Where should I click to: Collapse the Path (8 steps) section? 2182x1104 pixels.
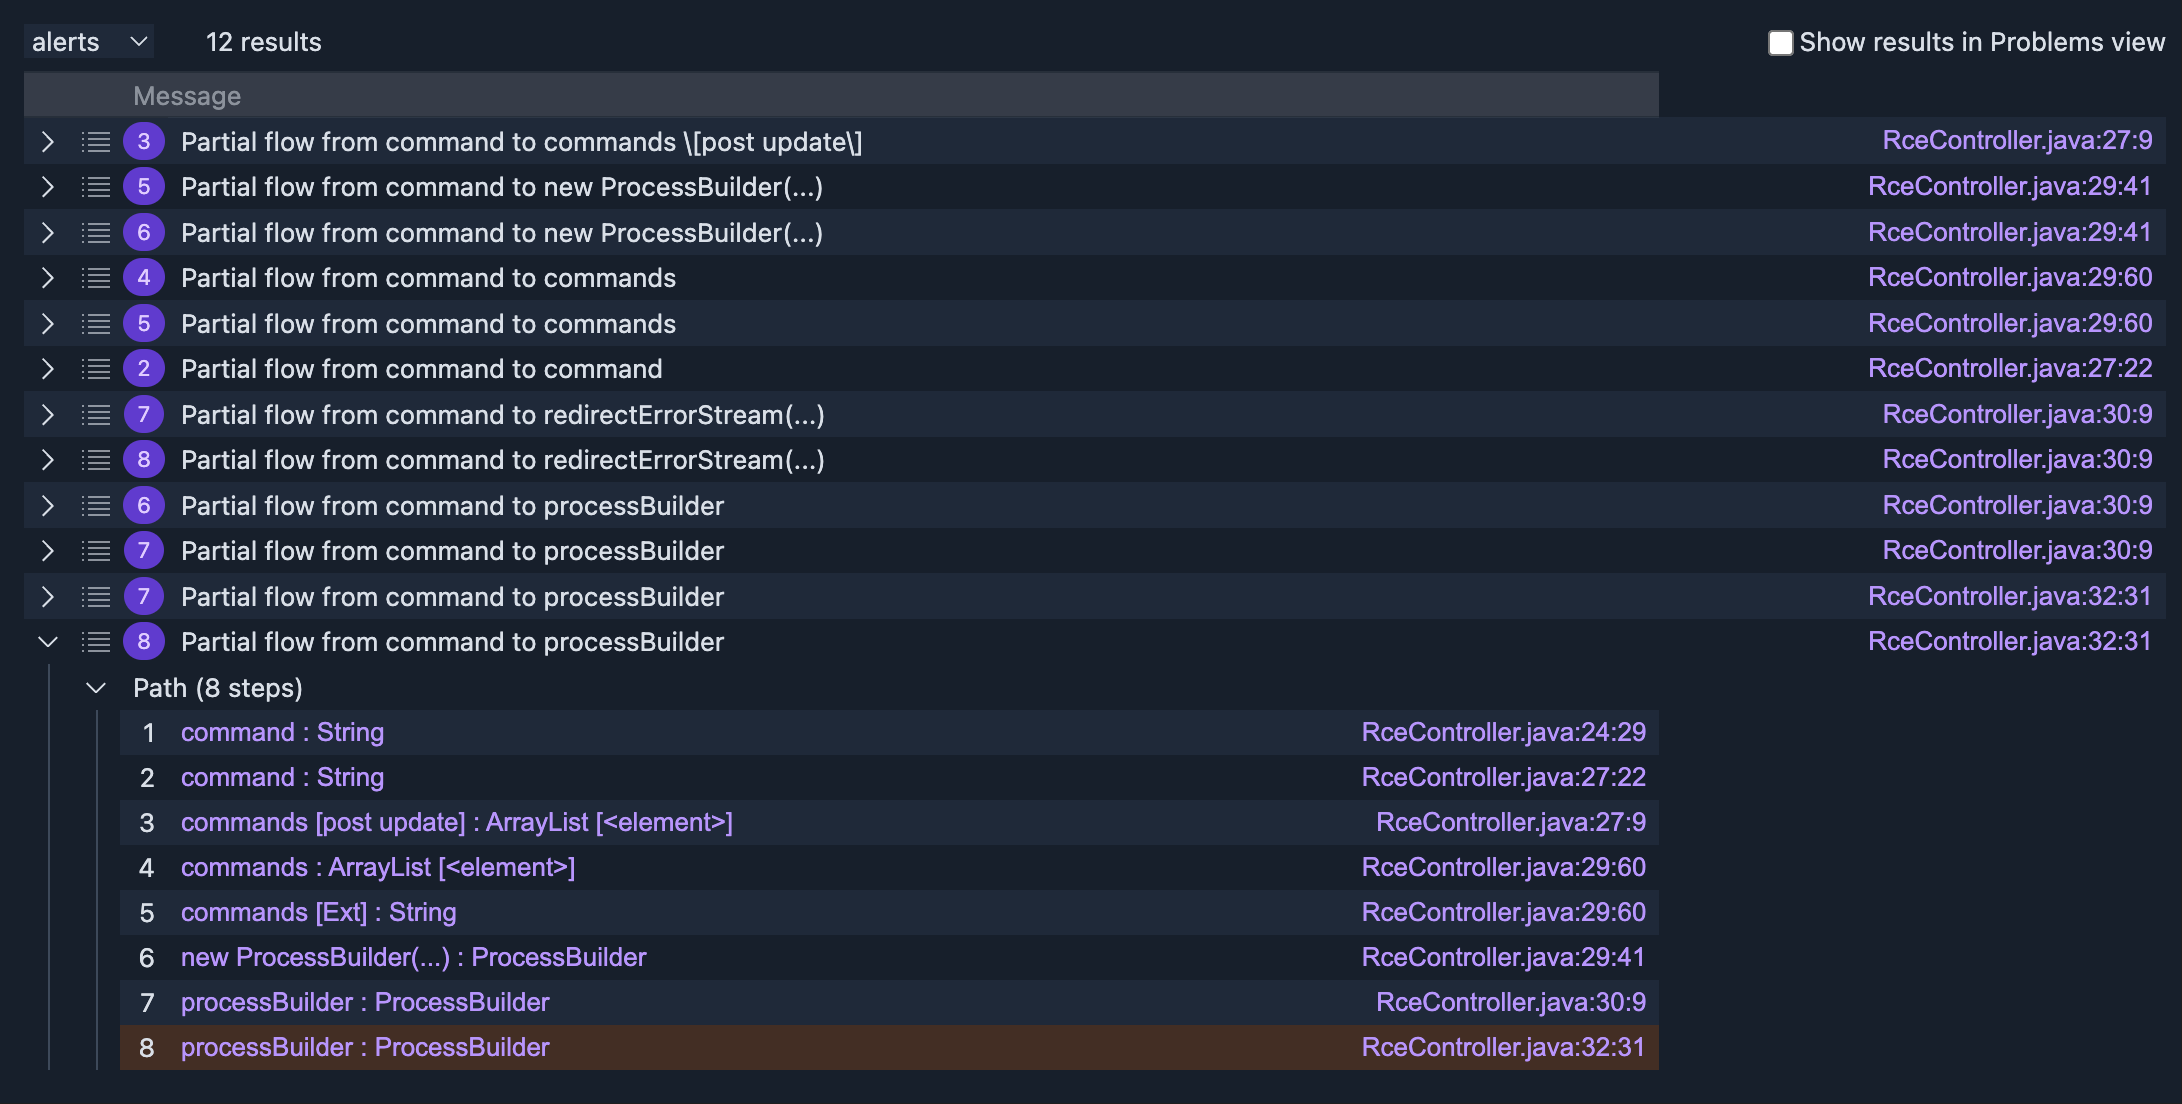[96, 688]
